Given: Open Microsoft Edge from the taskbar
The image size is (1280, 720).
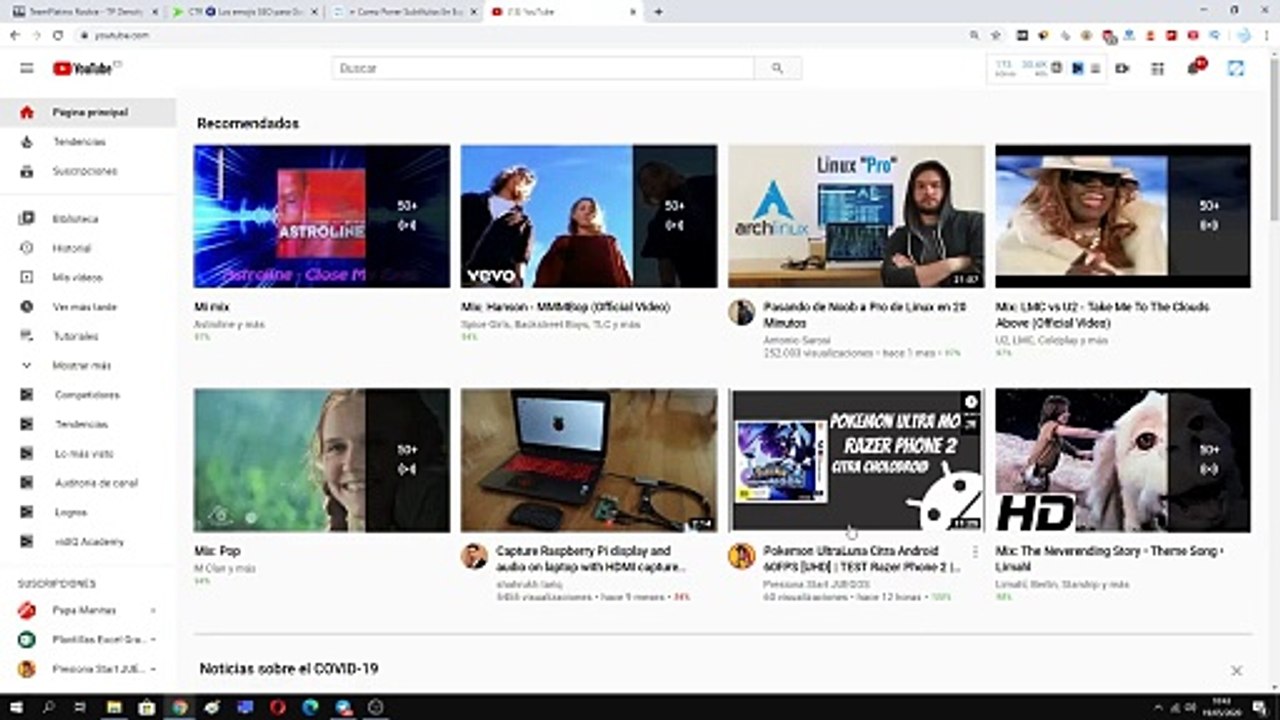Looking at the screenshot, I should pos(310,707).
